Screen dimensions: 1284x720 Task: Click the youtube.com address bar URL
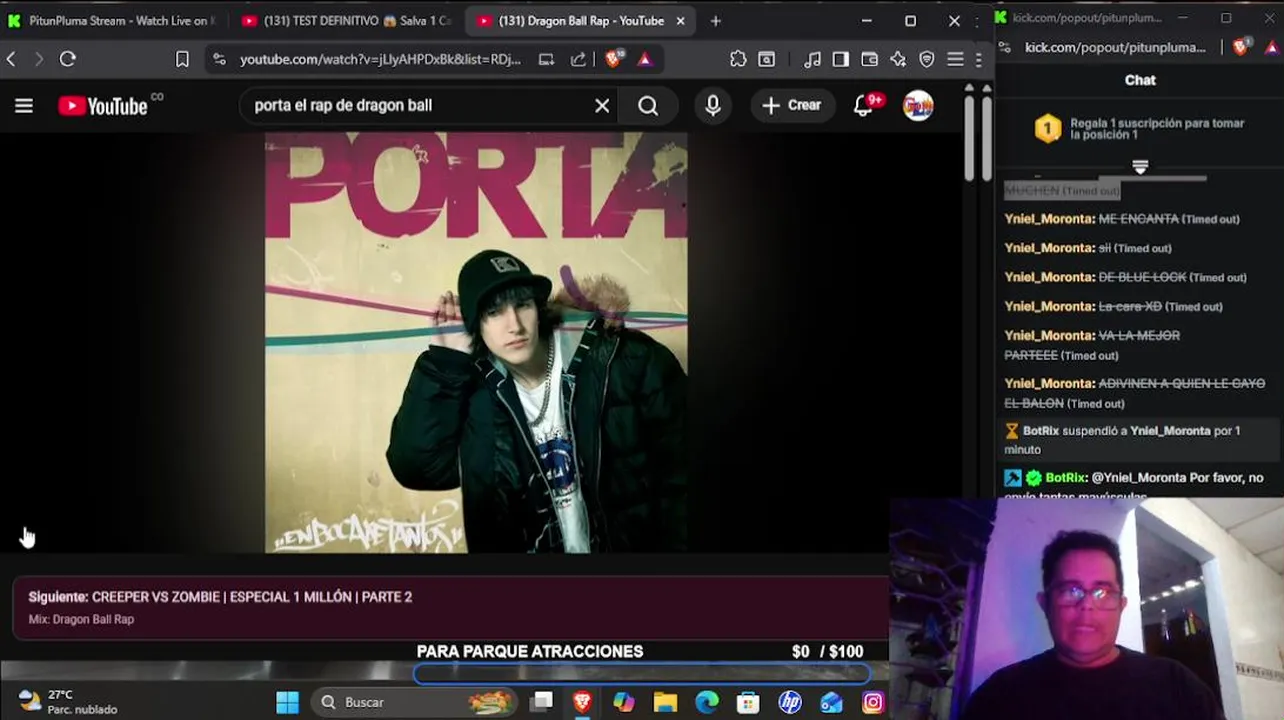click(x=380, y=59)
